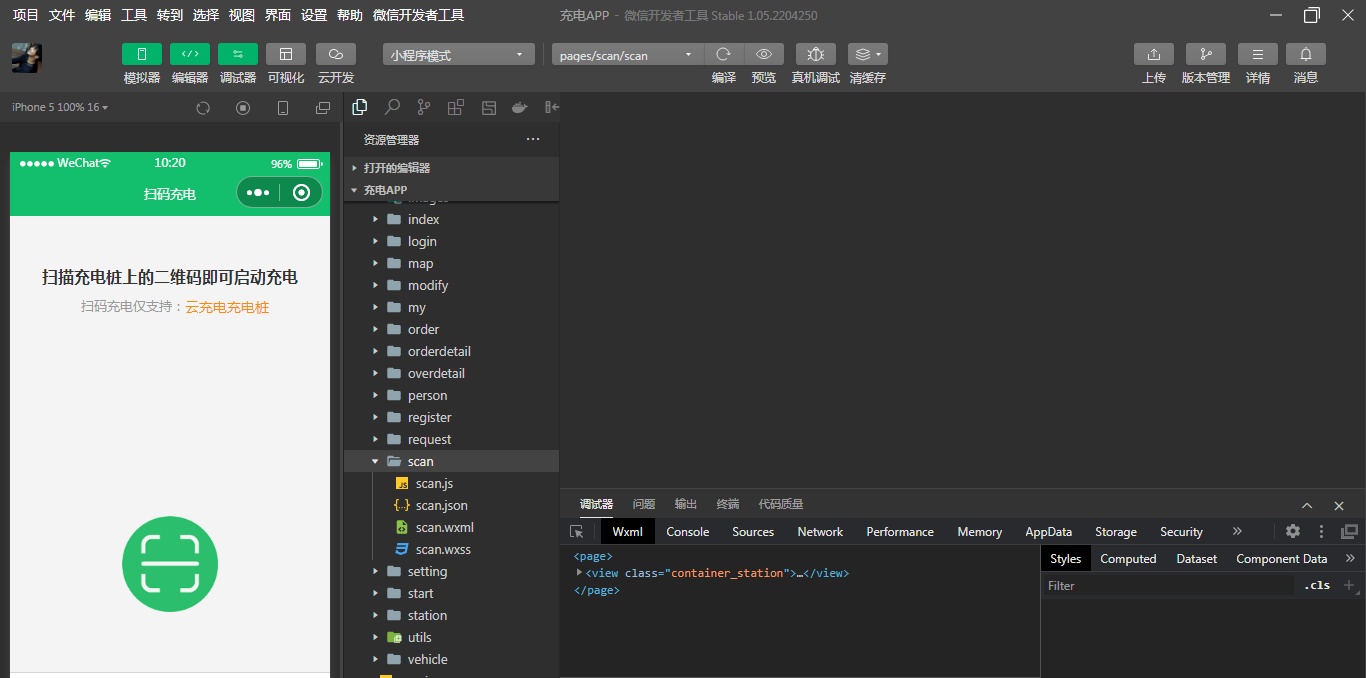
Task: Collapse the 充电APP project root
Action: point(451,190)
